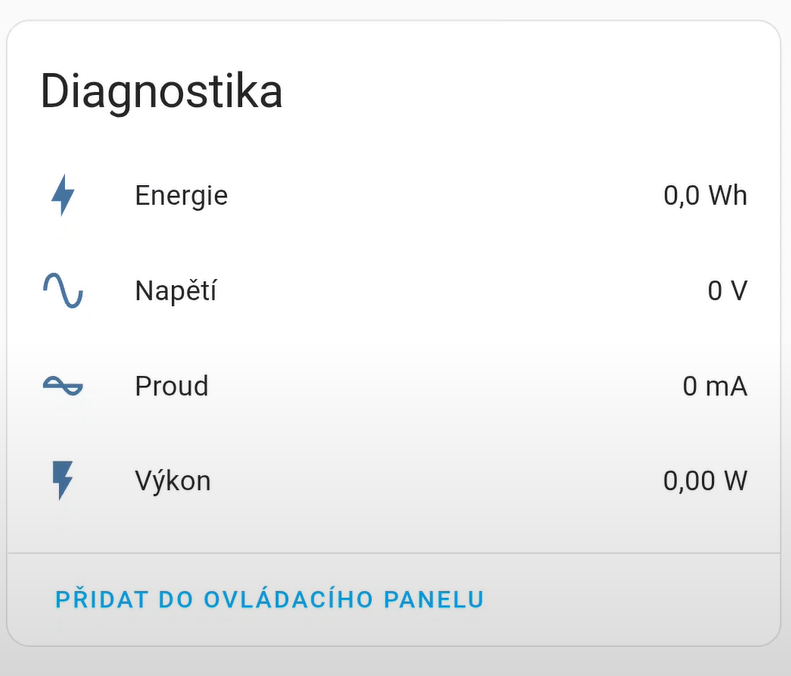Click the 0 mA current value
The width and height of the screenshot is (791, 676).
pyautogui.click(x=715, y=386)
